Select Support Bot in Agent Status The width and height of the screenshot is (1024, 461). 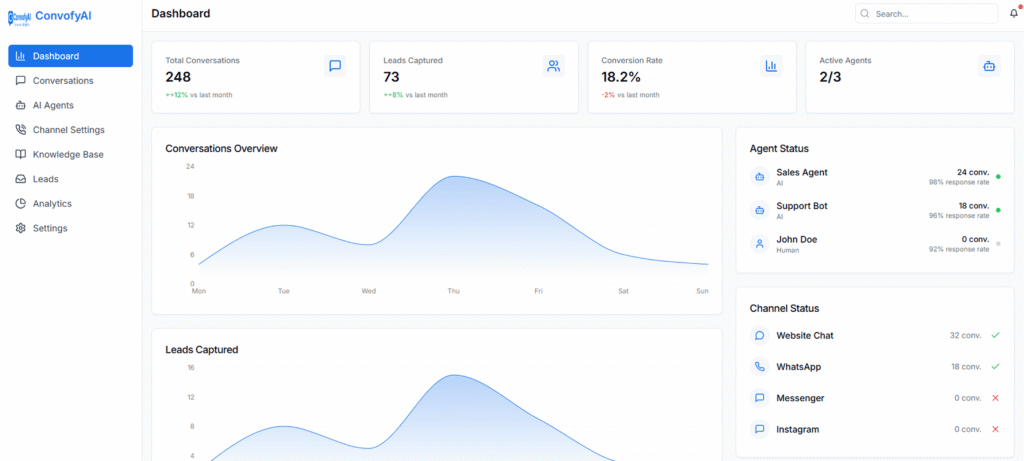(x=802, y=206)
